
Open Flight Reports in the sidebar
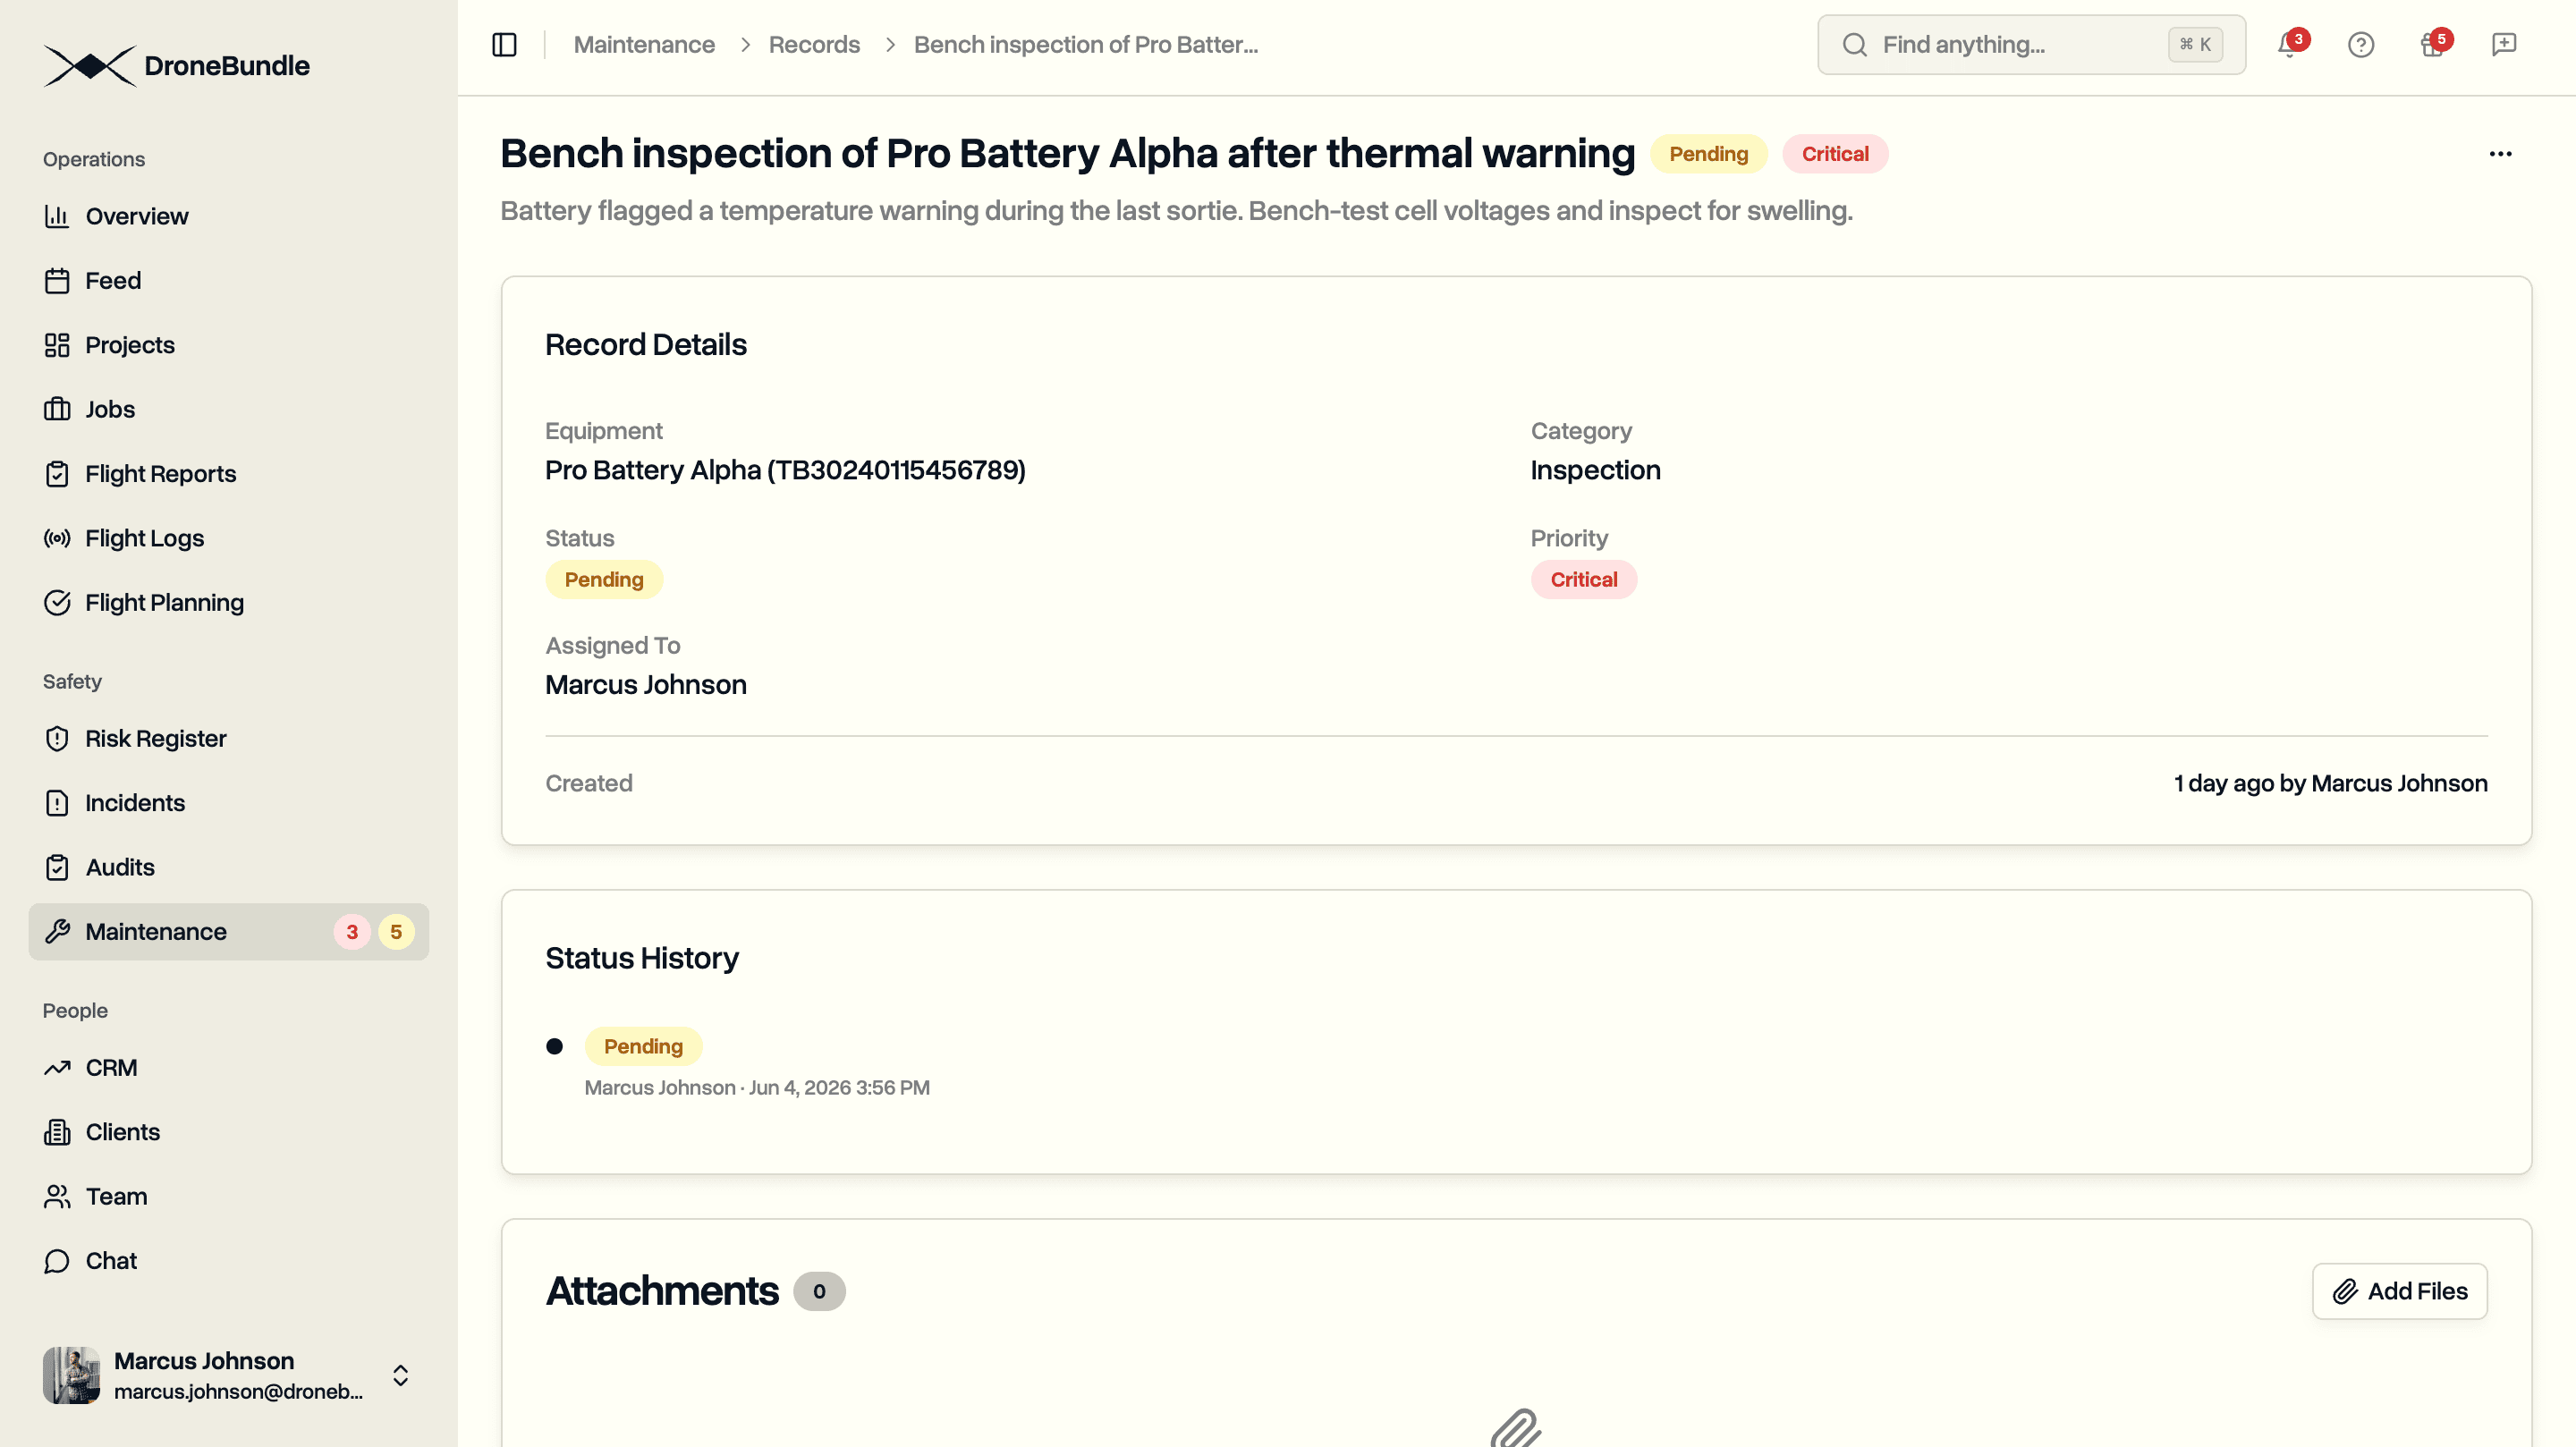[x=228, y=474]
